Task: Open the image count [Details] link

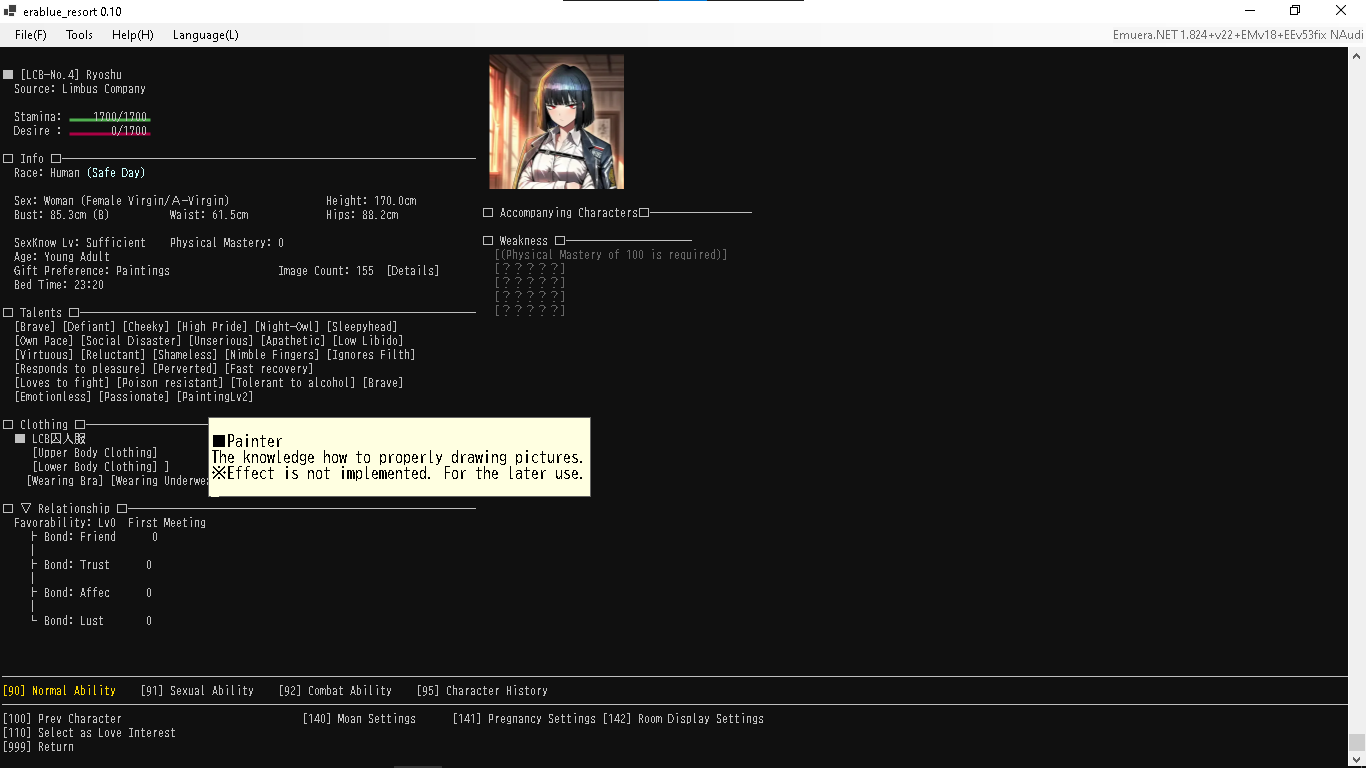Action: [x=413, y=271]
